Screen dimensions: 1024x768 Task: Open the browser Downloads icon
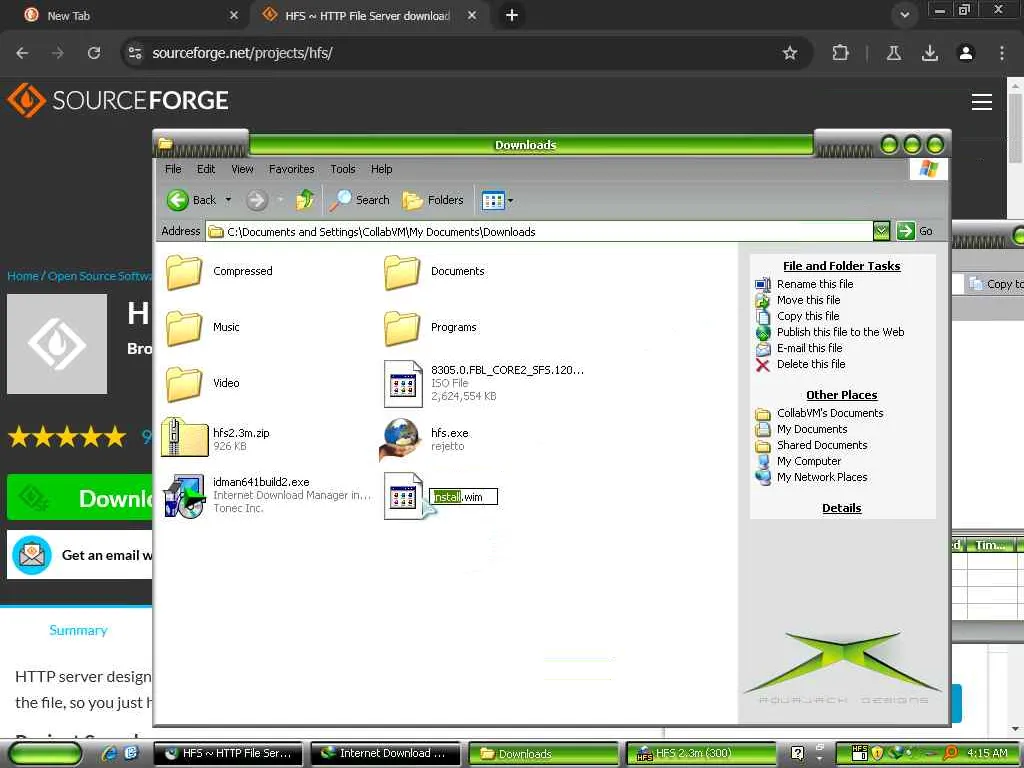coord(929,53)
